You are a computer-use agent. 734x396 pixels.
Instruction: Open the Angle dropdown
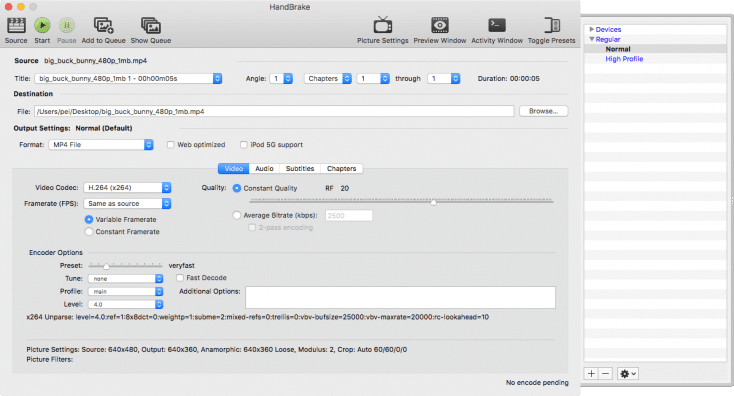tap(281, 79)
